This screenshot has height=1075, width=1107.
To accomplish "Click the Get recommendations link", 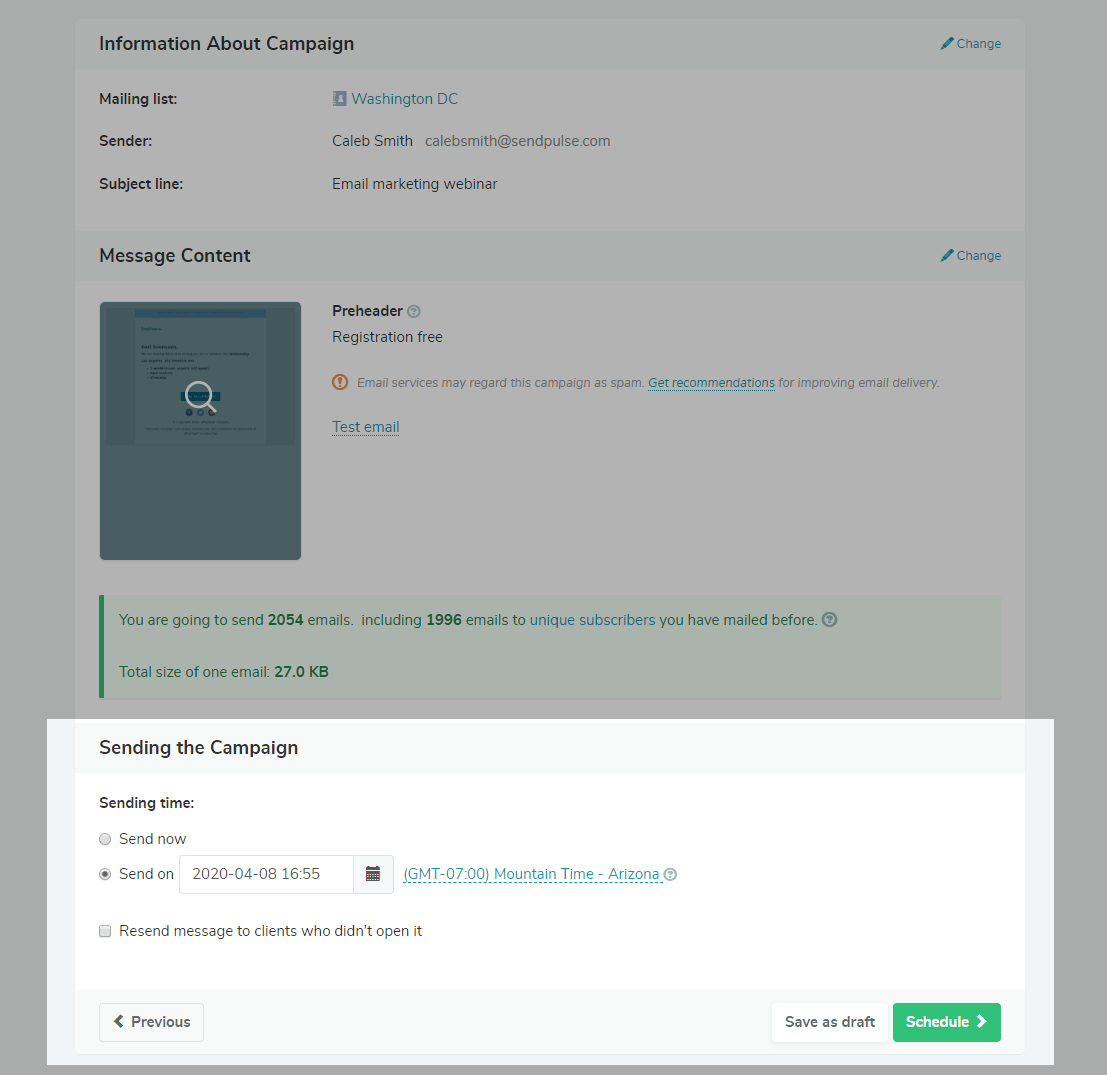I will [711, 382].
